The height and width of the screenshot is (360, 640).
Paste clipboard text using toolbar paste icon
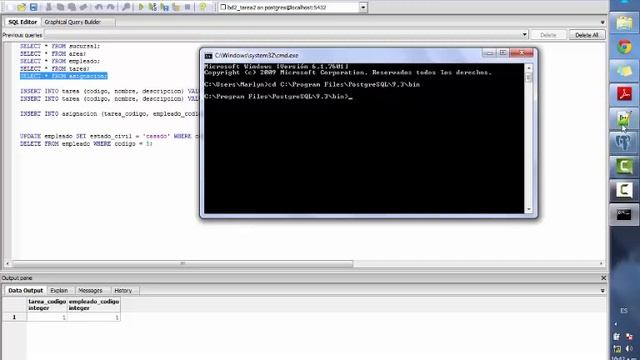coord(72,7)
